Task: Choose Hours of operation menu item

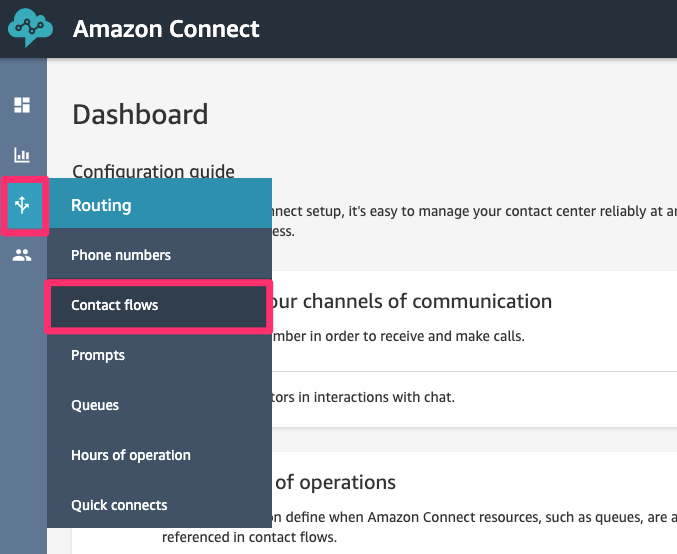Action: pos(131,455)
